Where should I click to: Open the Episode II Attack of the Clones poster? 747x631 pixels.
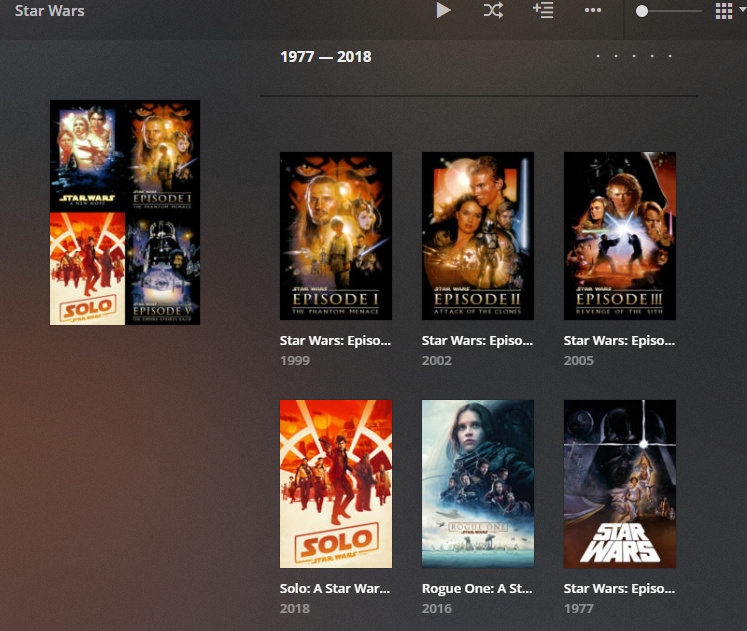pos(478,236)
